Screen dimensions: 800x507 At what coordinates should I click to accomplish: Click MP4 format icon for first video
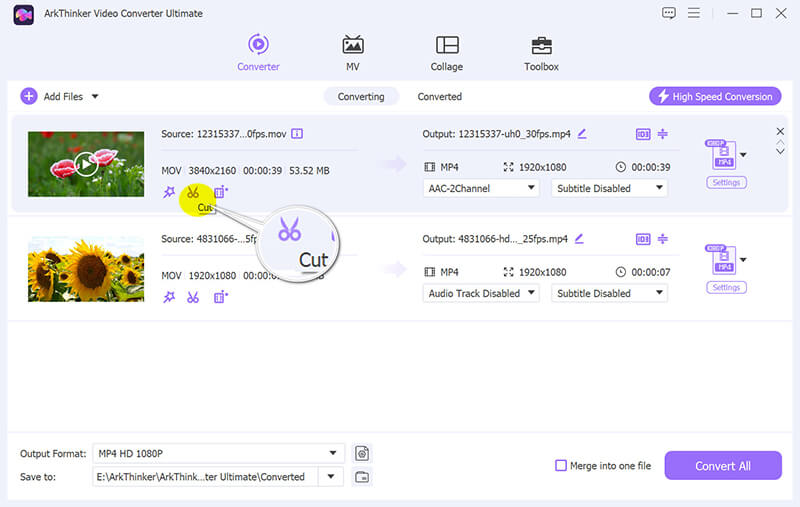click(x=721, y=154)
